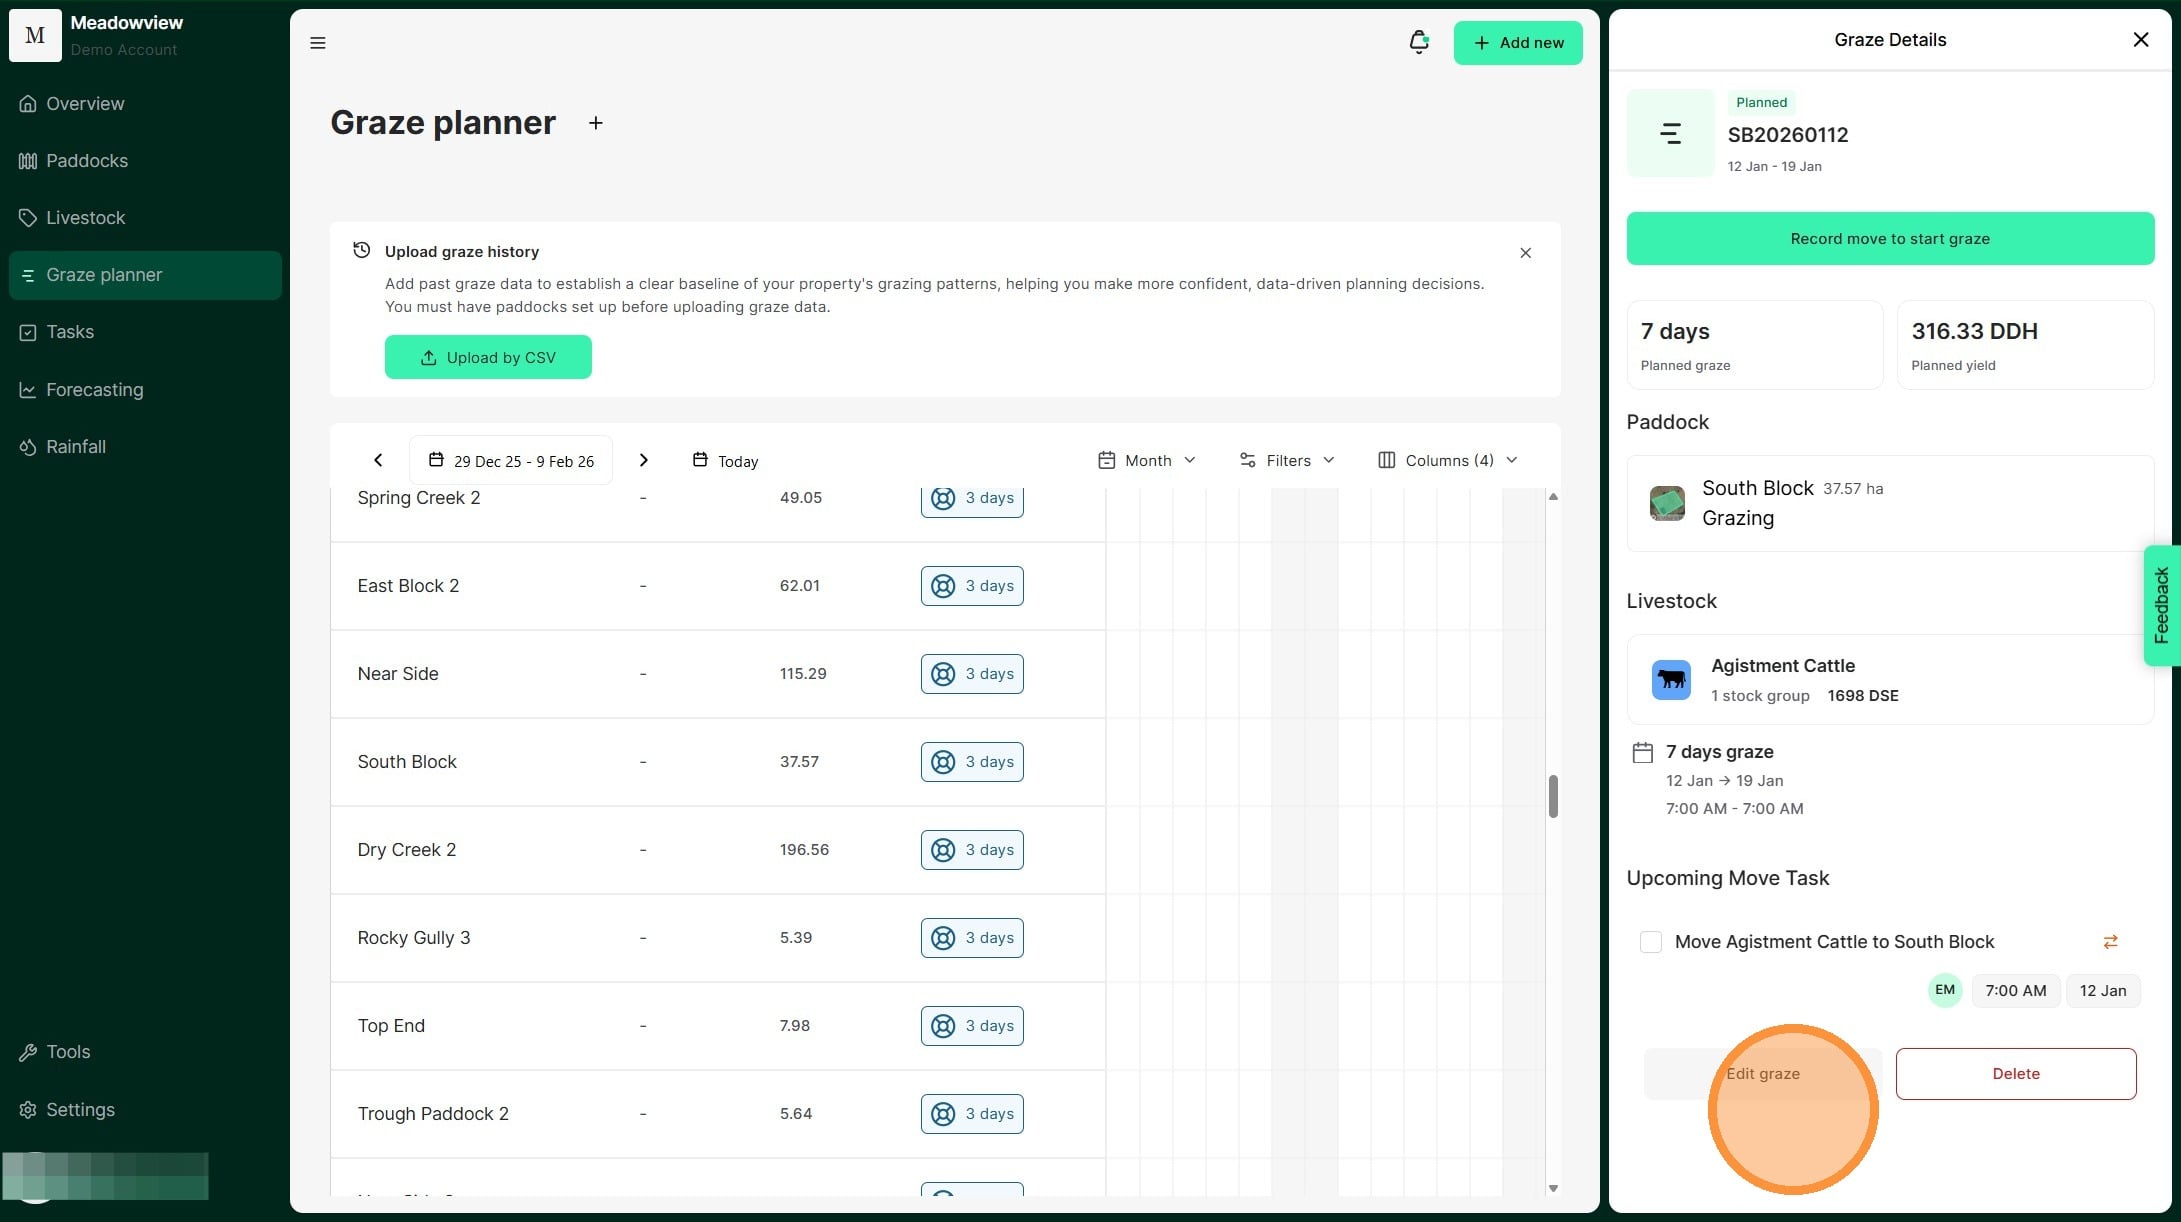
Task: Click the plus icon beside Graze planner title
Action: coord(595,123)
